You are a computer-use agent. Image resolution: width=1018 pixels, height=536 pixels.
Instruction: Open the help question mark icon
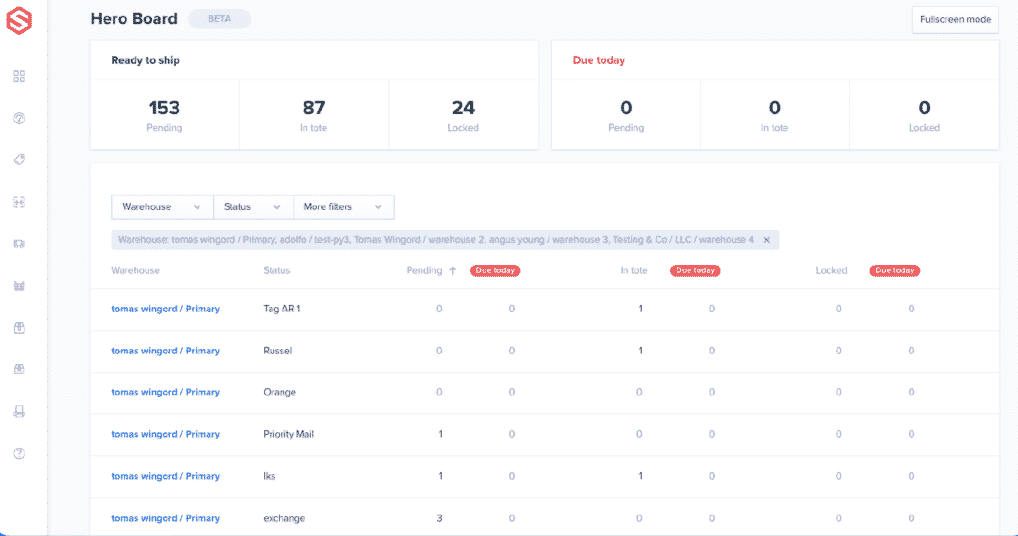click(x=19, y=454)
